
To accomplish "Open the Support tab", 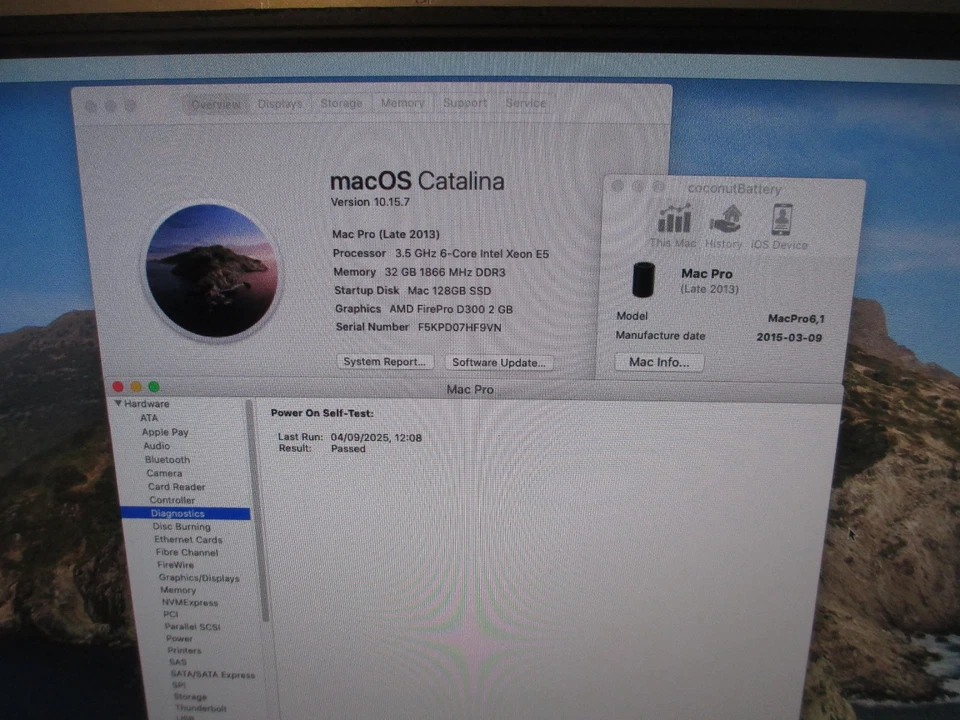I will click(x=464, y=103).
